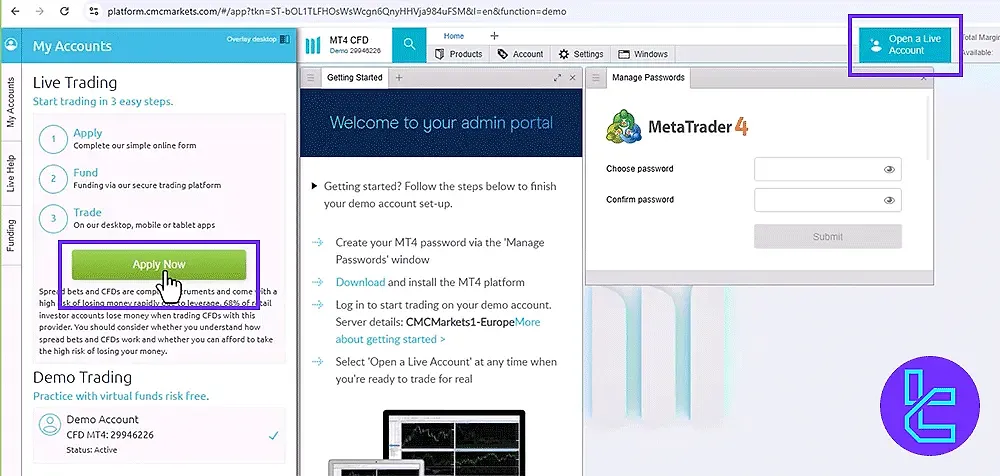Screen dimensions: 1000x476
Task: Reveal the Confirm password field text
Action: pyautogui.click(x=889, y=200)
